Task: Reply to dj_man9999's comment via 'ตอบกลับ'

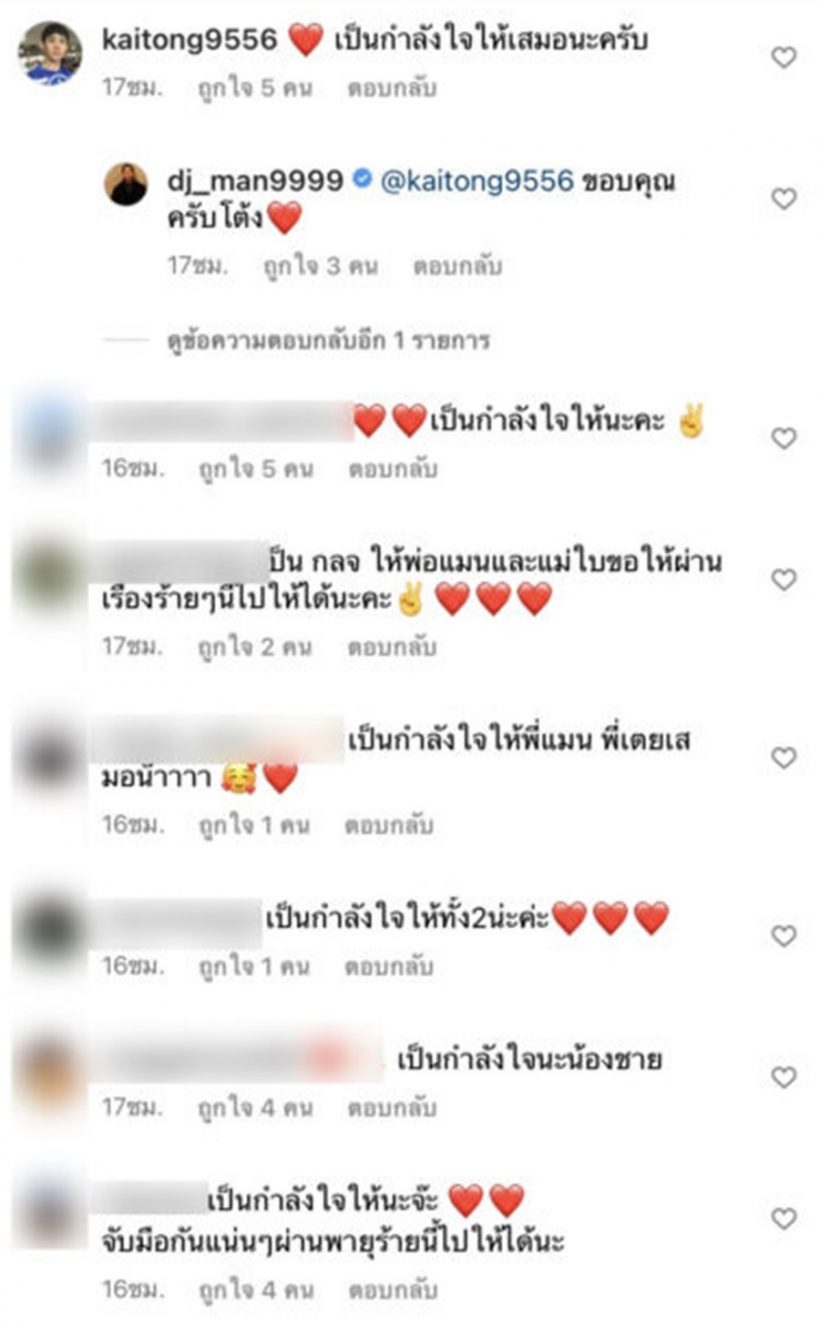Action: (456, 267)
